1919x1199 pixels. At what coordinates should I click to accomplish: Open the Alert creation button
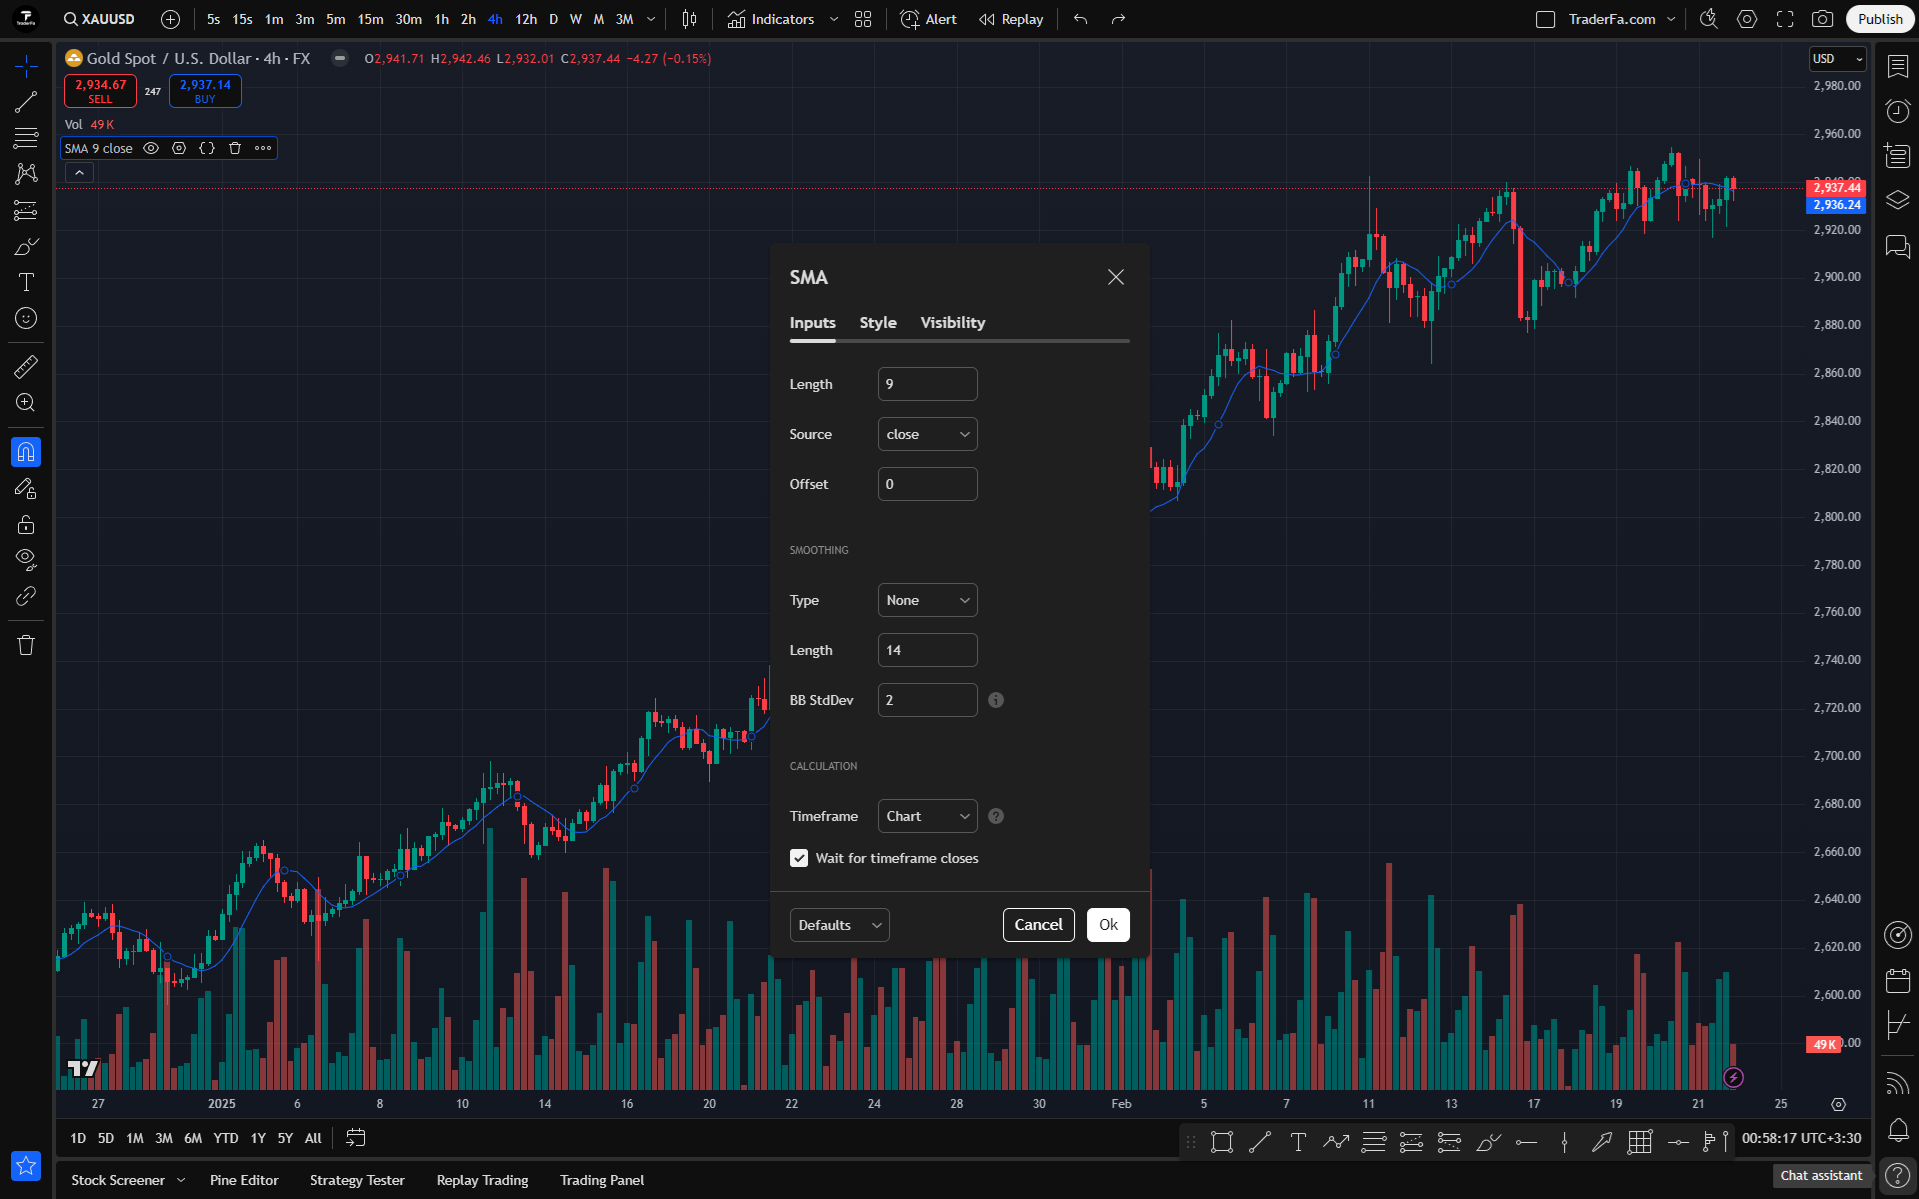(x=929, y=19)
